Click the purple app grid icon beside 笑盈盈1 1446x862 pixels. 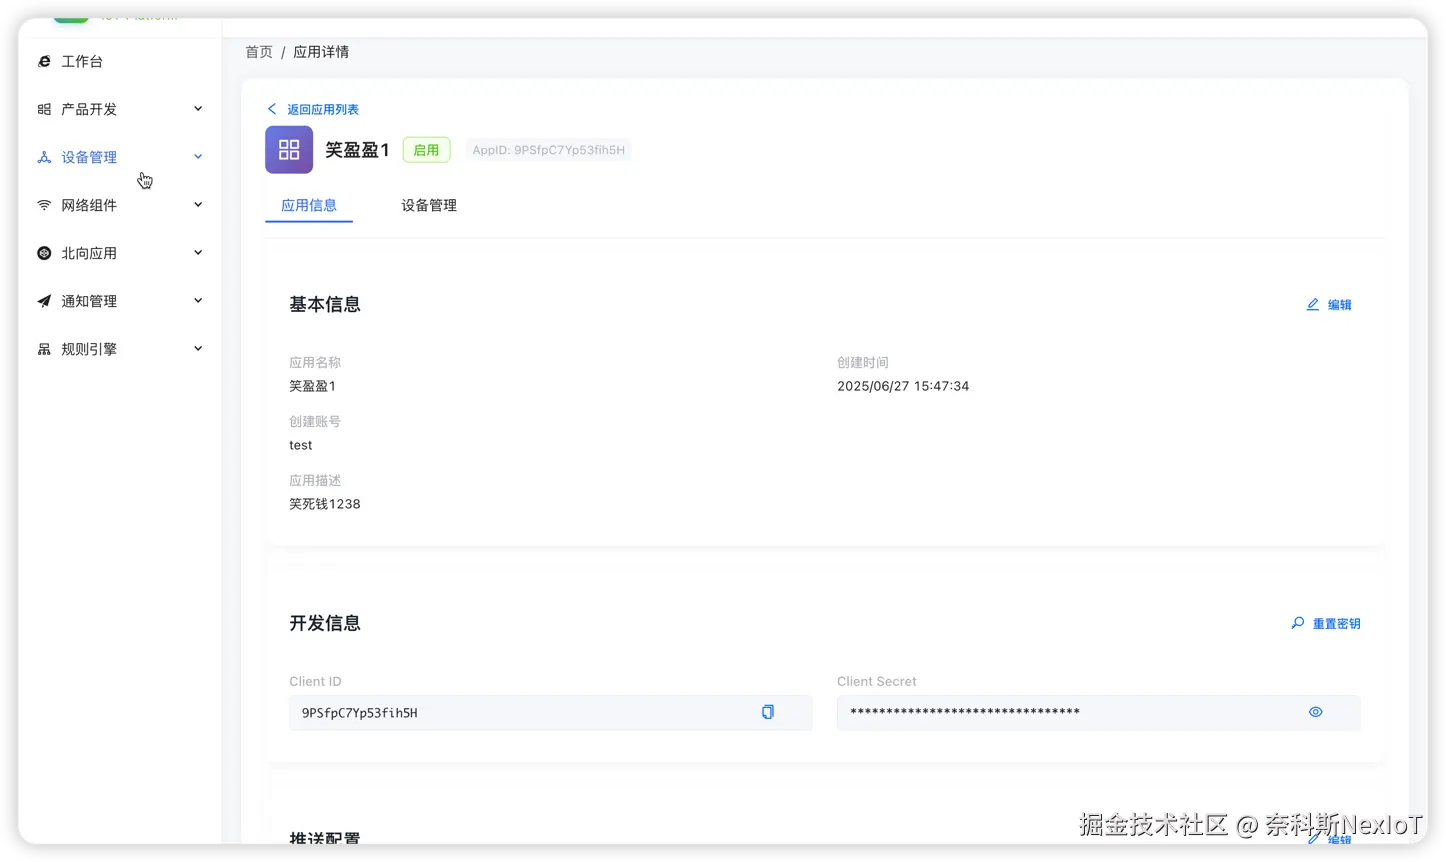pos(288,148)
